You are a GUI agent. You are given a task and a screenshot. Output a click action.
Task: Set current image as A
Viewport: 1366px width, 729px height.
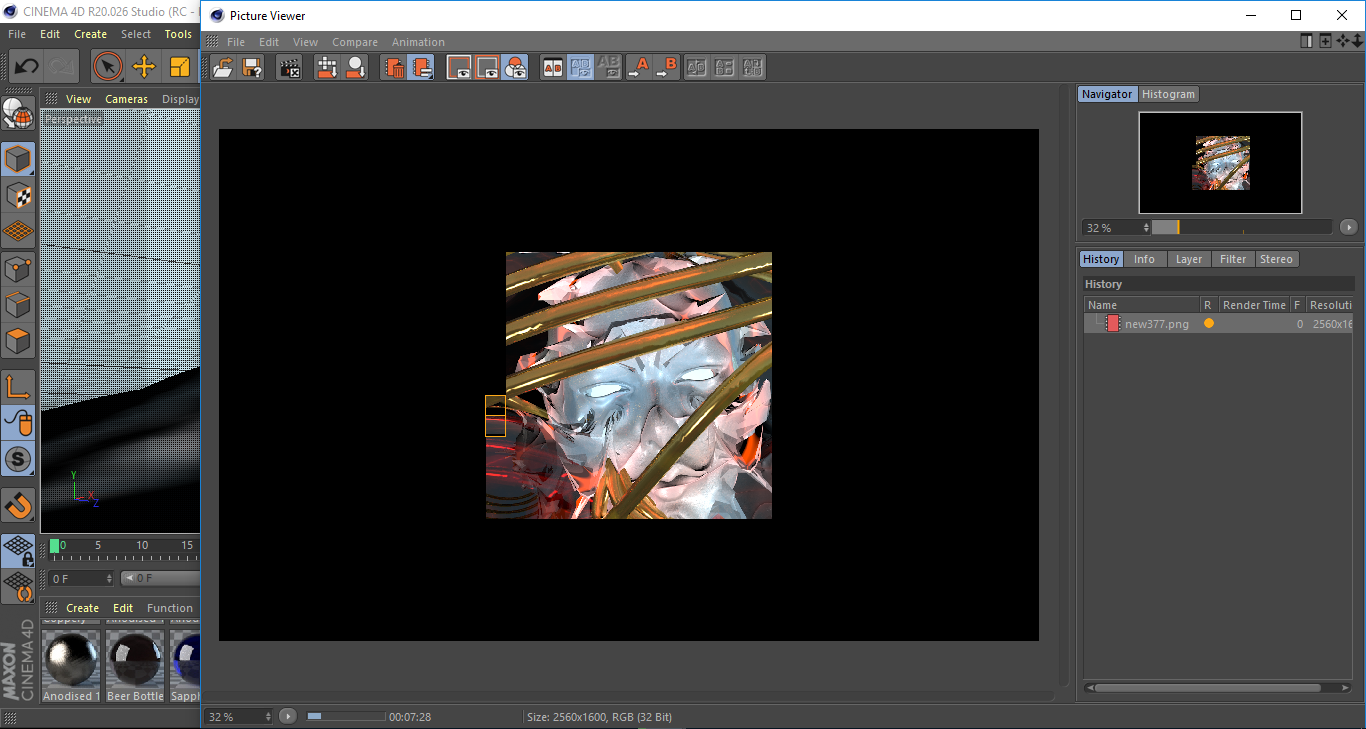(x=638, y=67)
